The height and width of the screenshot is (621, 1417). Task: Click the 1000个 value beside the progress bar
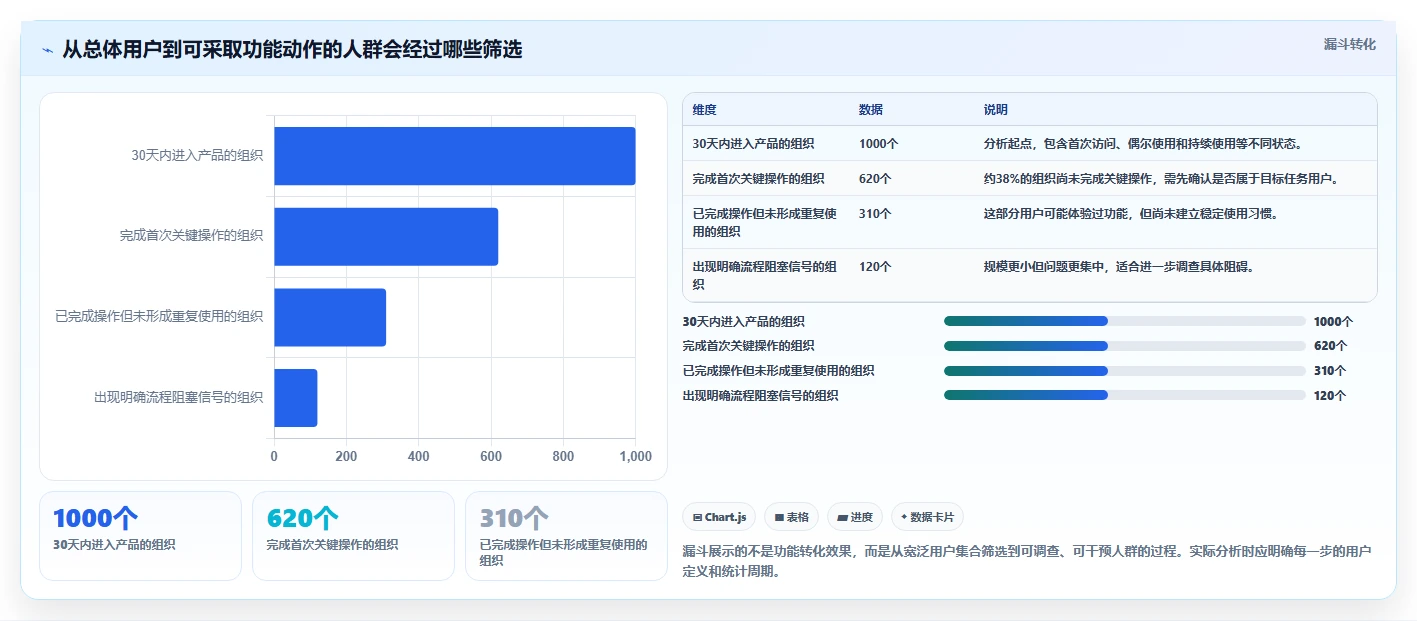[1334, 322]
